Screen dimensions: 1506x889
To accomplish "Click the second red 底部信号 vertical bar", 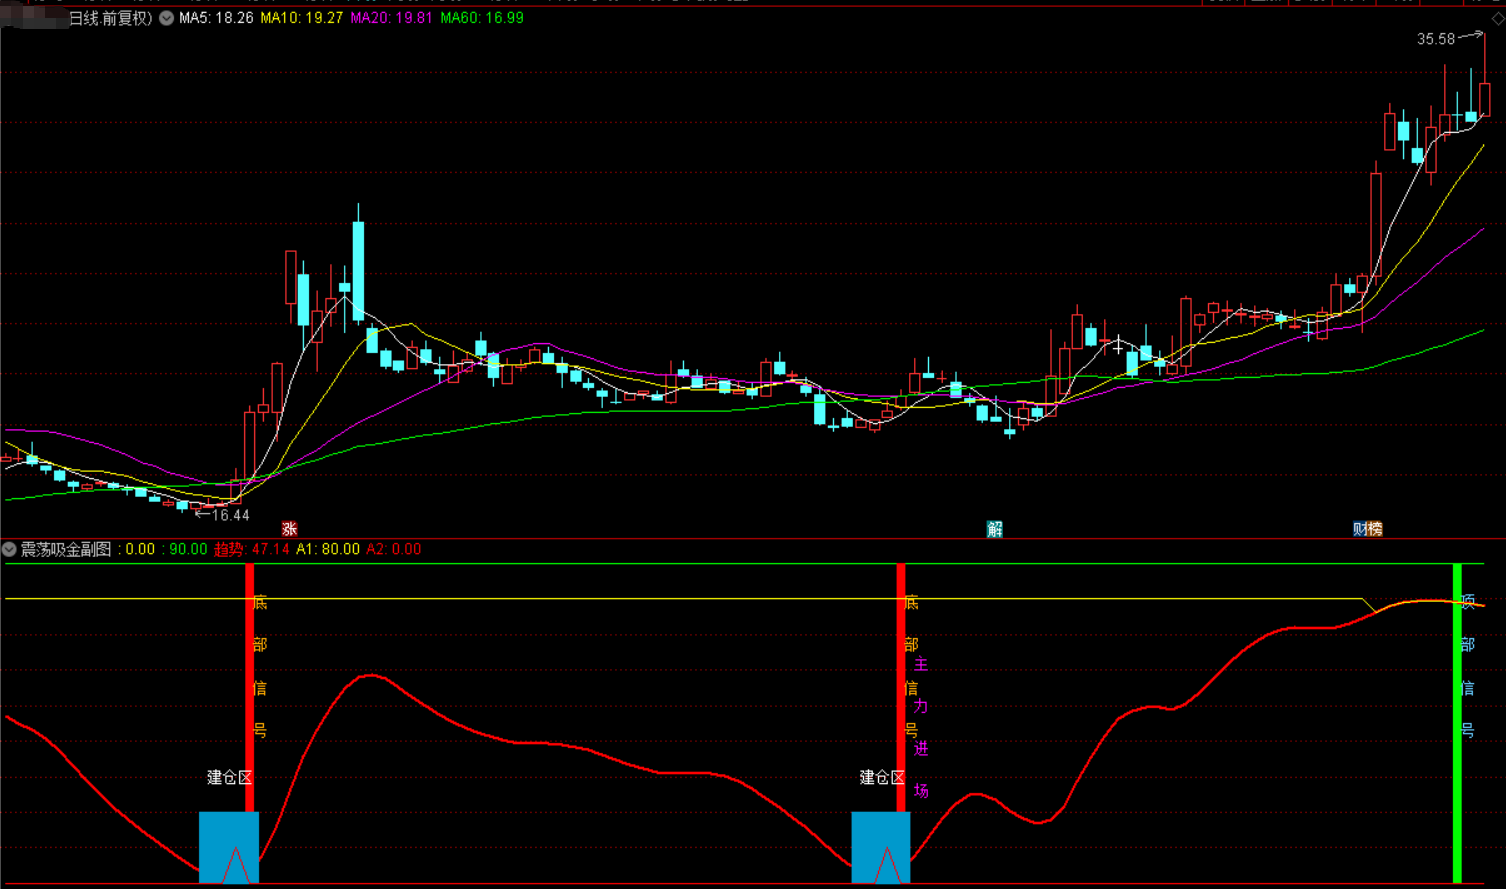I will [901, 688].
